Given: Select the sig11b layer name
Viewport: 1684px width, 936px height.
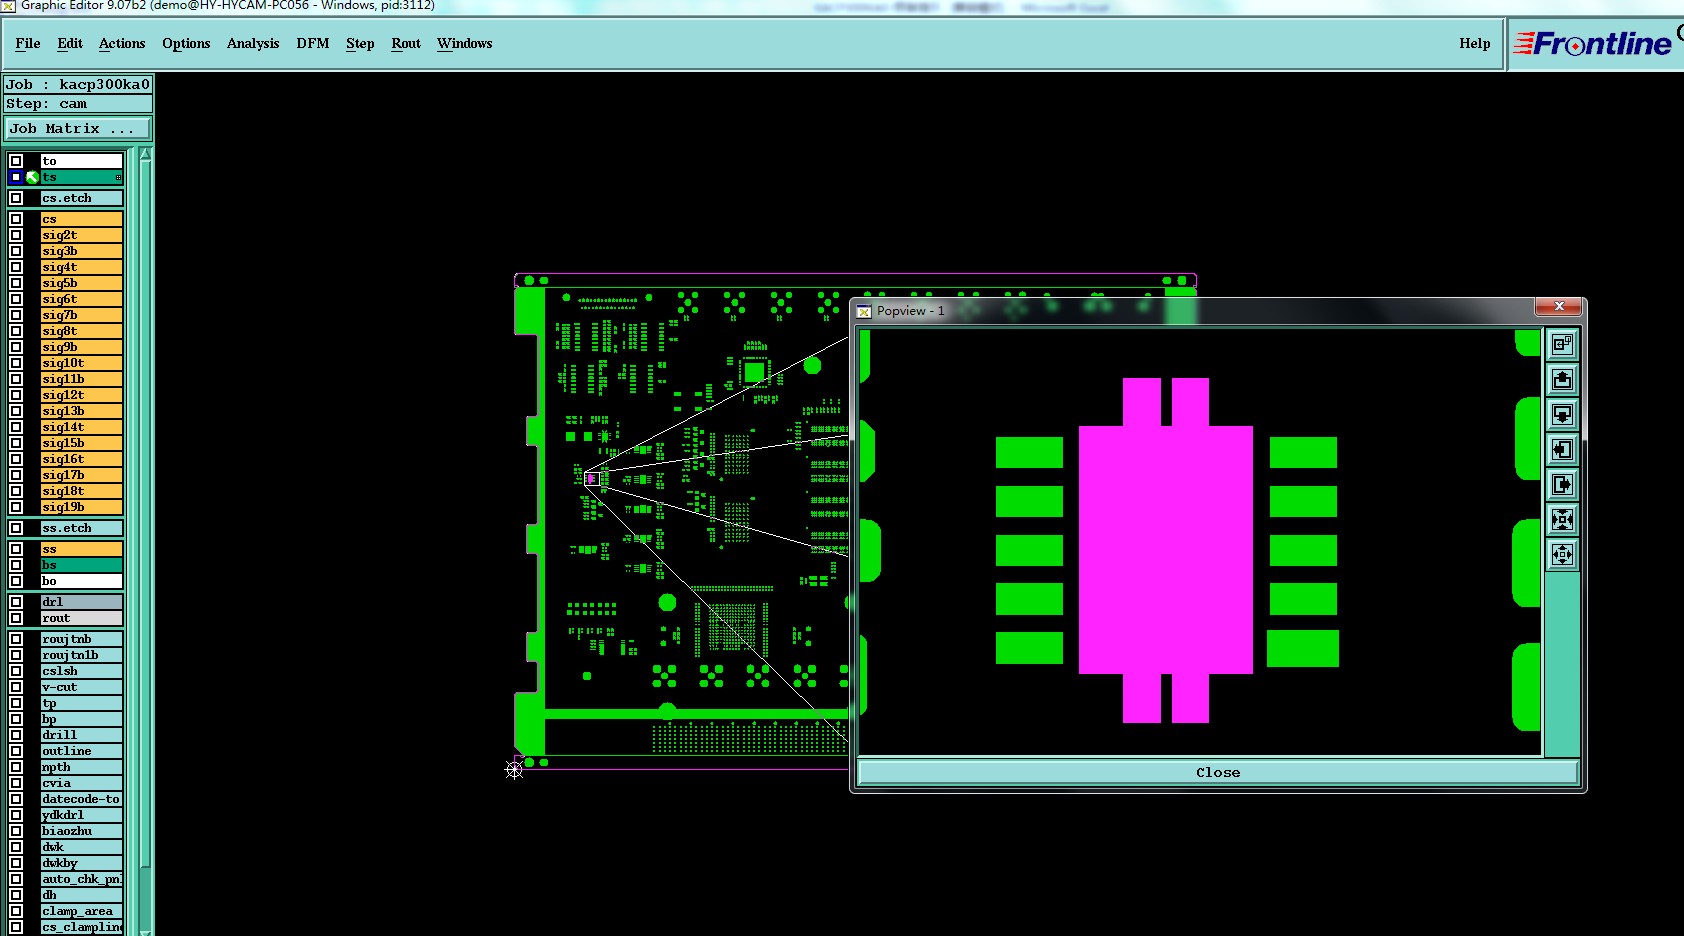Looking at the screenshot, I should pyautogui.click(x=81, y=379).
